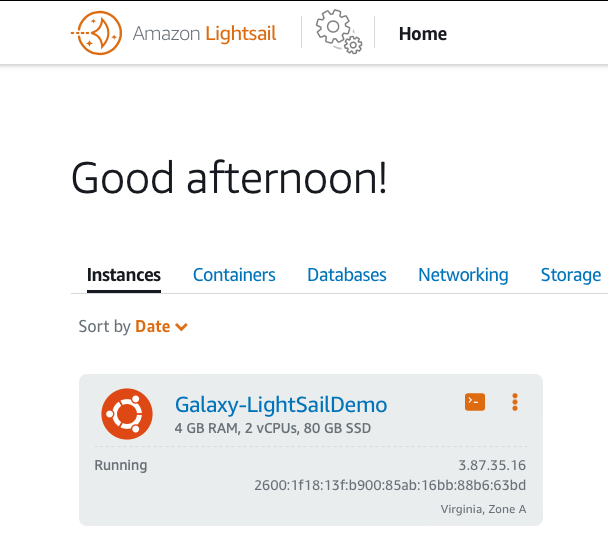Image resolution: width=608 pixels, height=560 pixels.
Task: Open the Networking tab
Action: point(463,275)
